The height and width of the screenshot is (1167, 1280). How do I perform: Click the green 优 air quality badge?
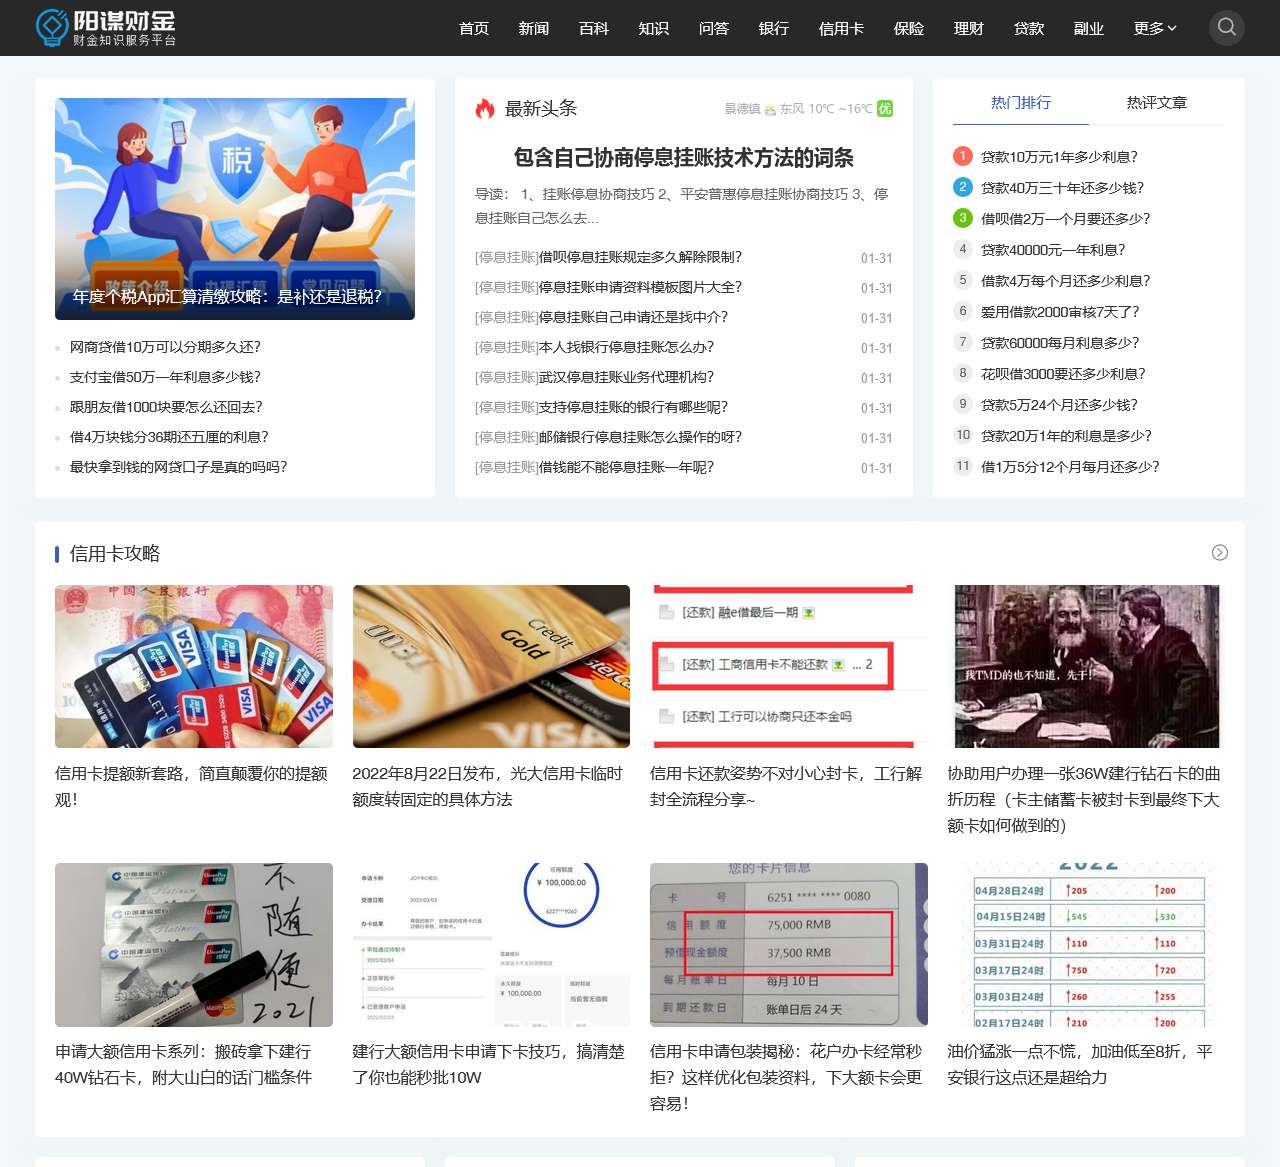[885, 109]
